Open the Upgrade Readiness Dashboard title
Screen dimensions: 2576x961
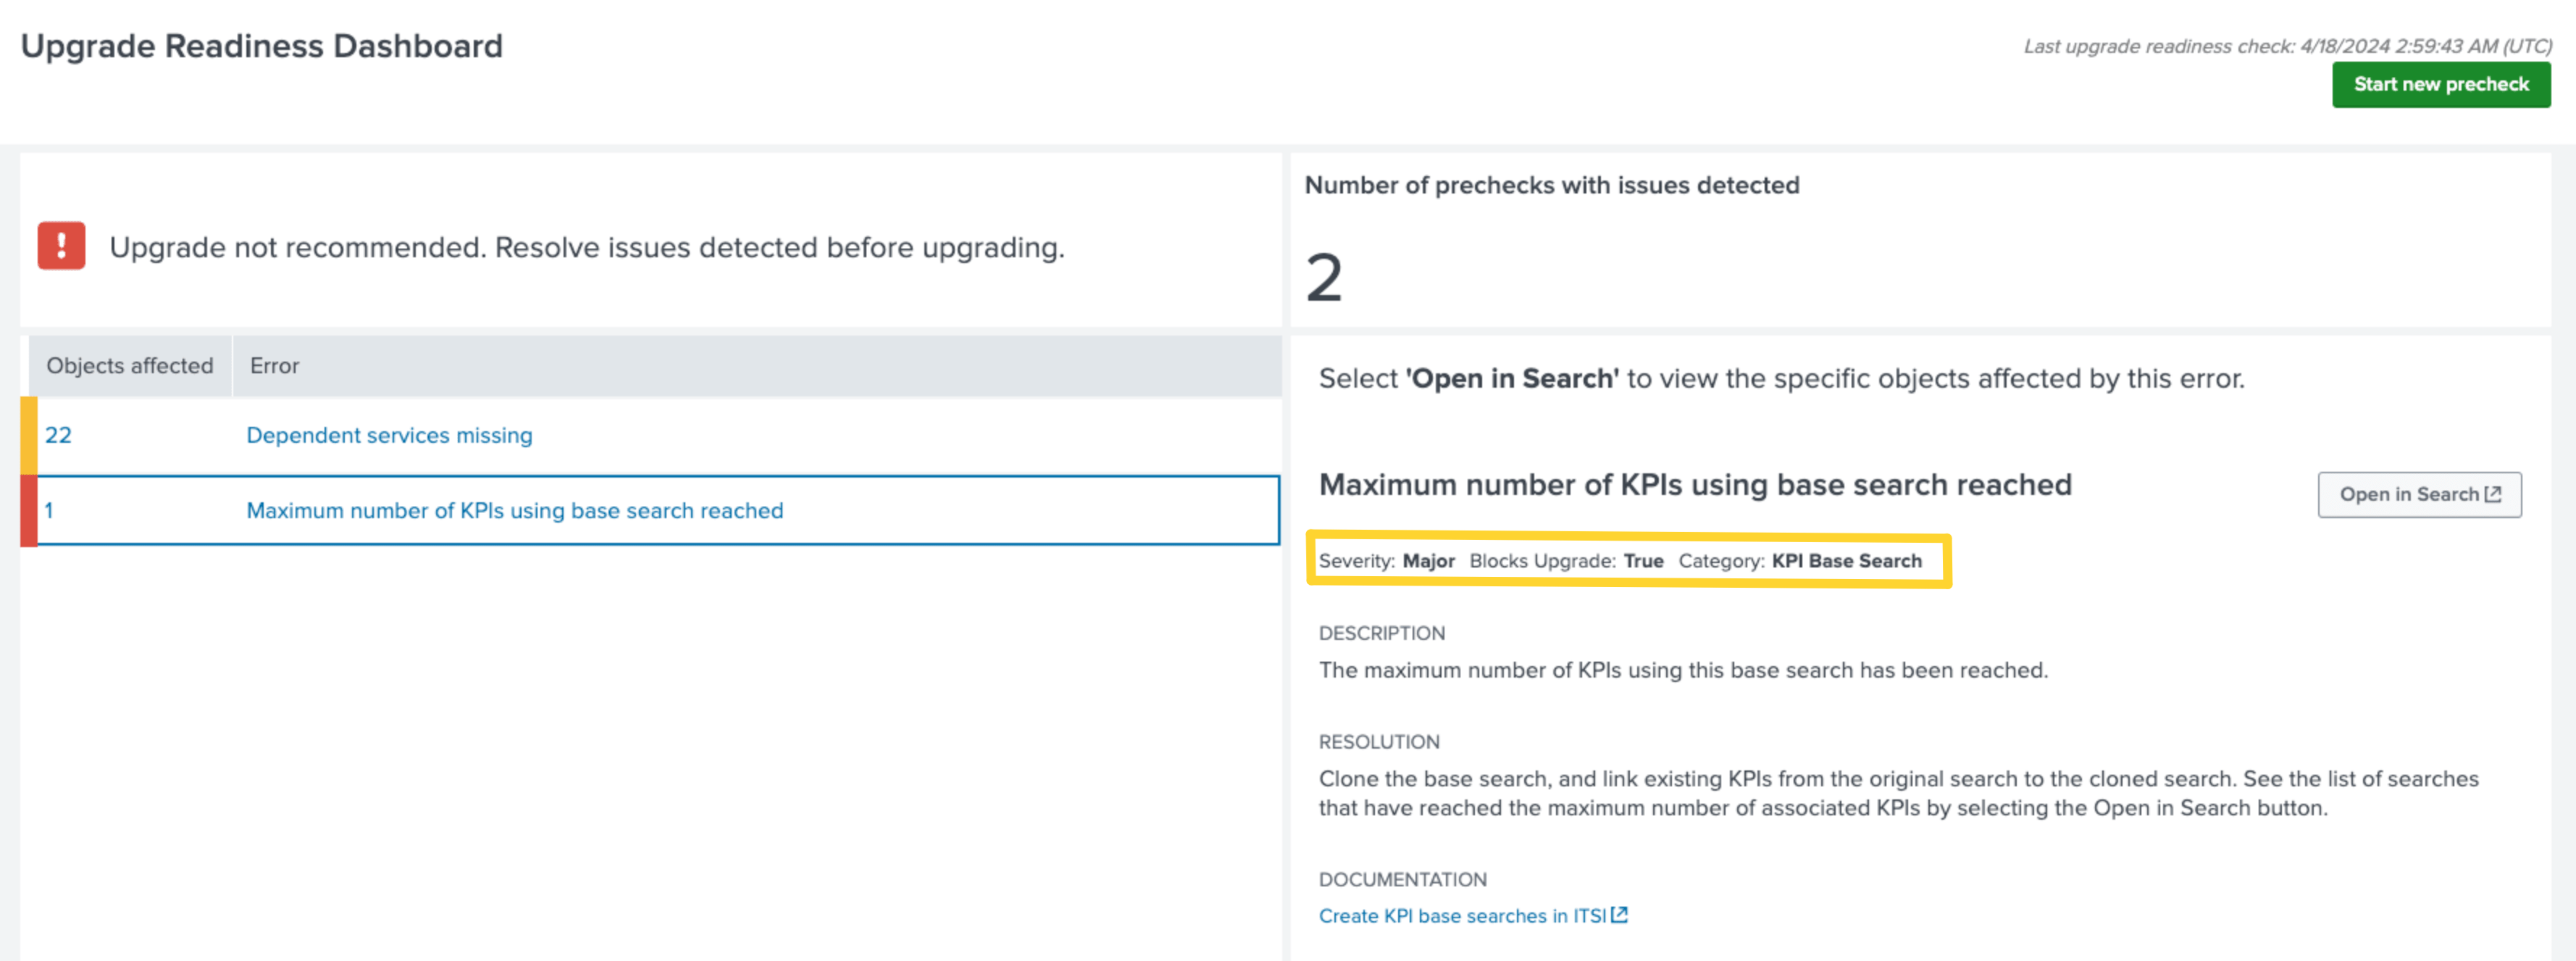pyautogui.click(x=262, y=45)
